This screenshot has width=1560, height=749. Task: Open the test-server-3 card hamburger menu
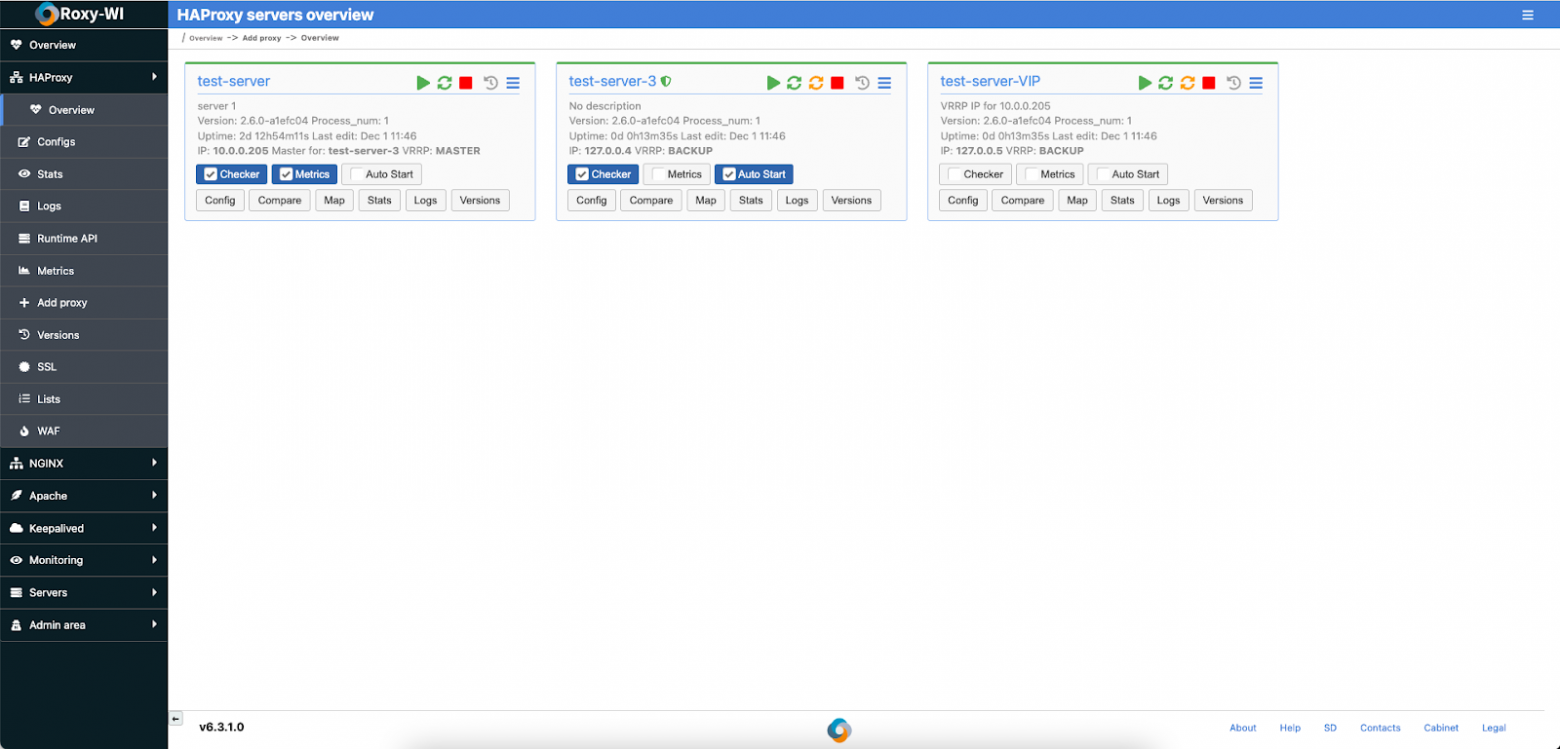click(x=884, y=83)
